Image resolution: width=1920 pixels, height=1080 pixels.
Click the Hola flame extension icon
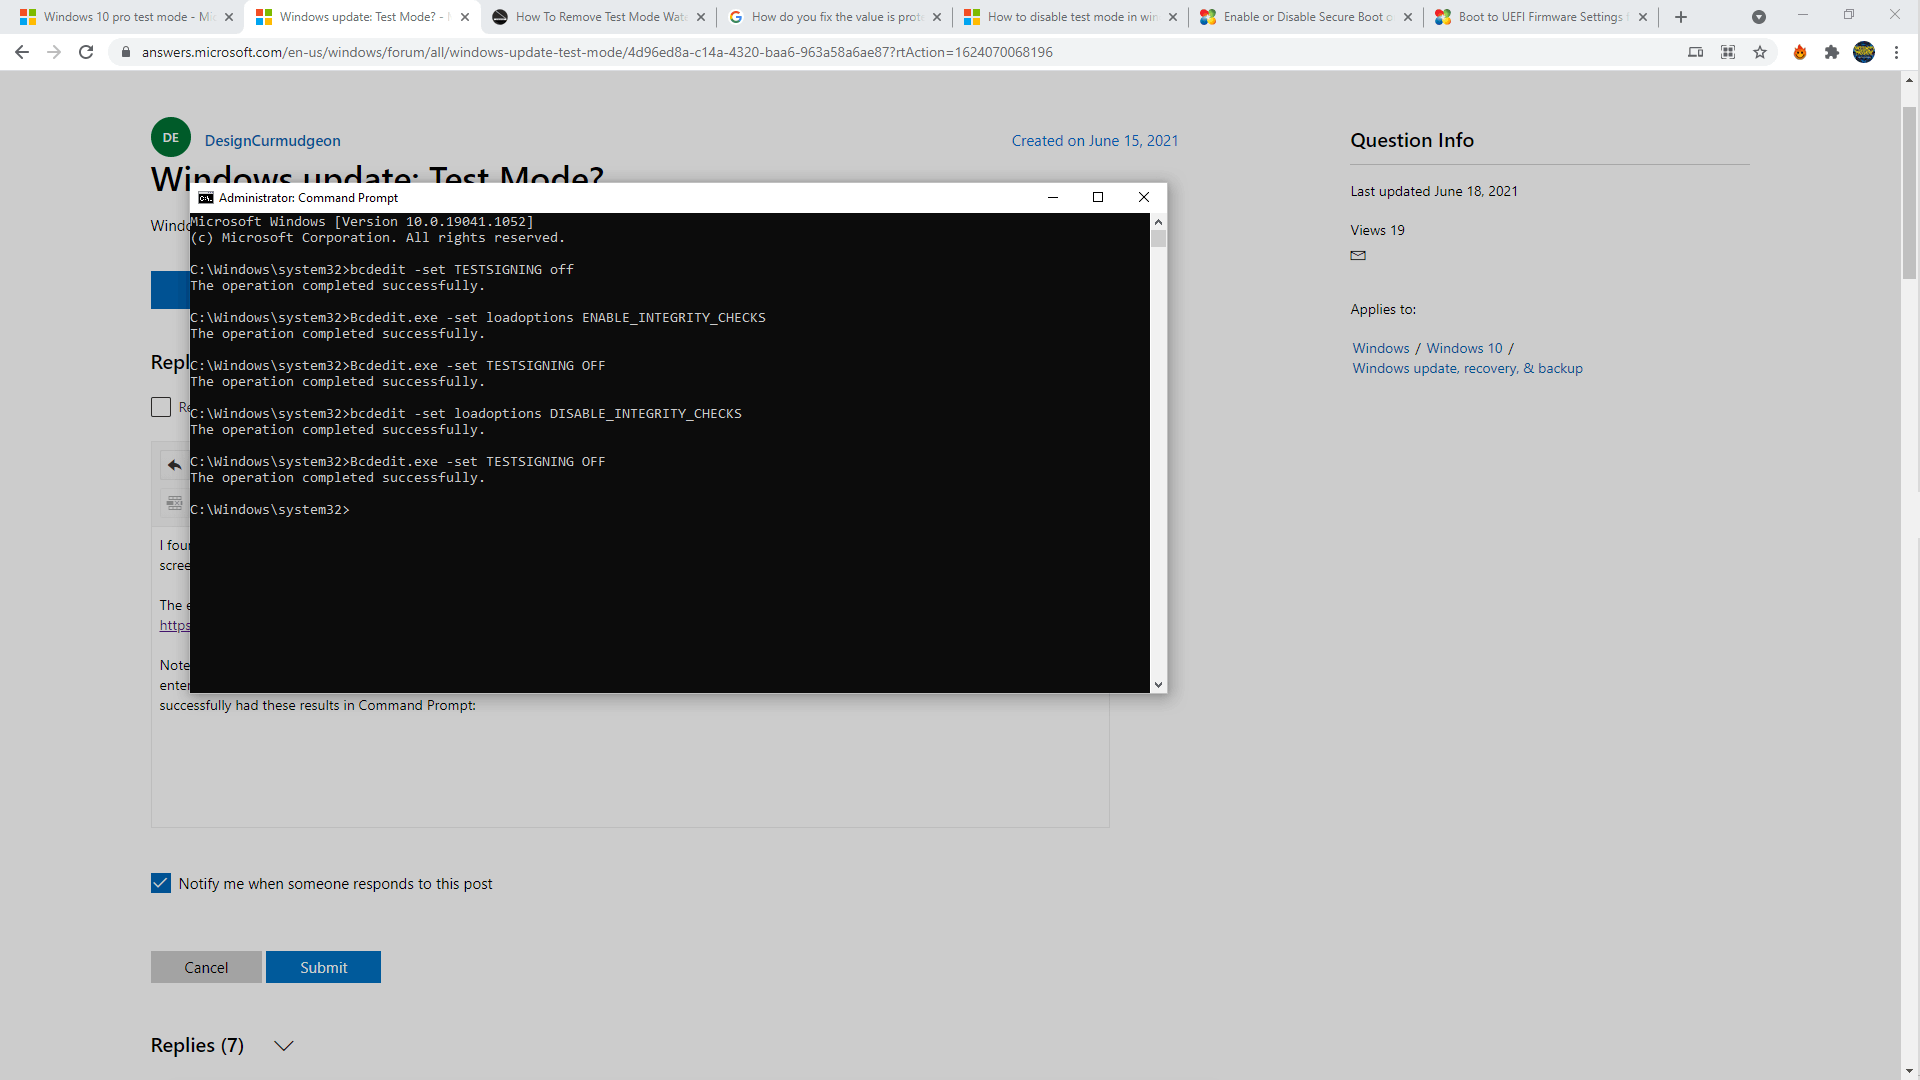(x=1800, y=52)
